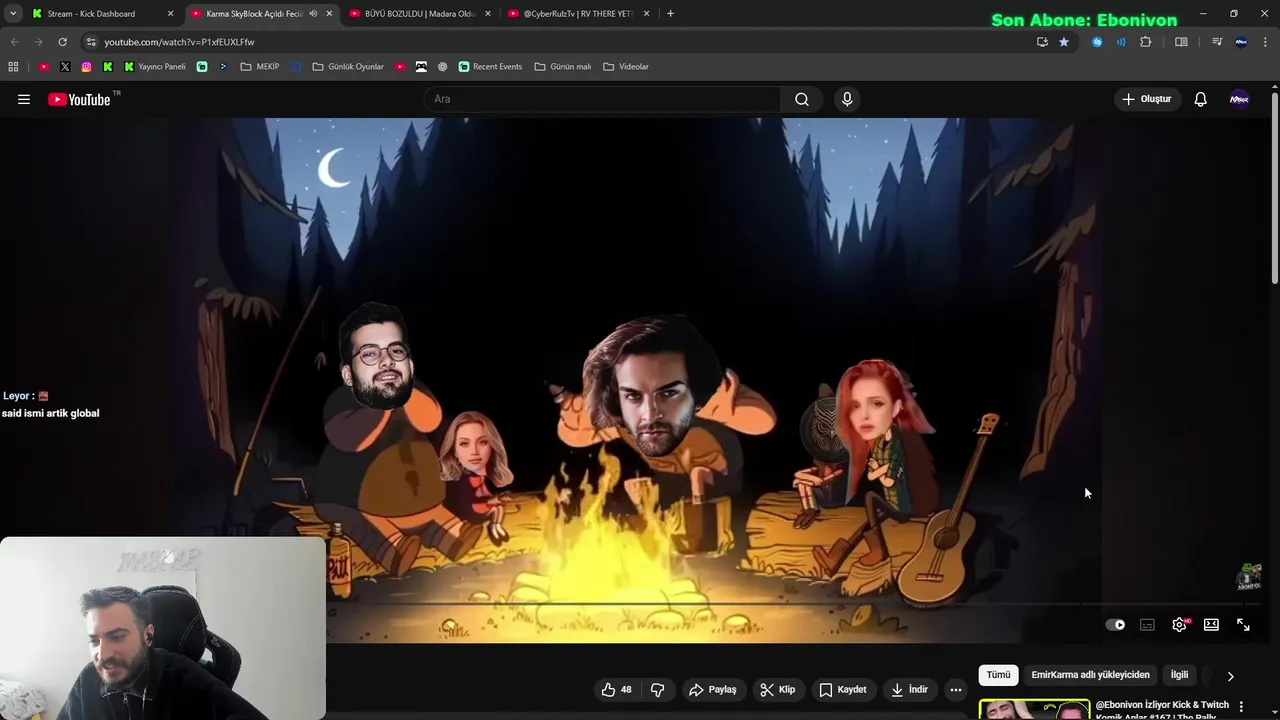
Task: Toggle subtitles in the video player
Action: 1147,624
